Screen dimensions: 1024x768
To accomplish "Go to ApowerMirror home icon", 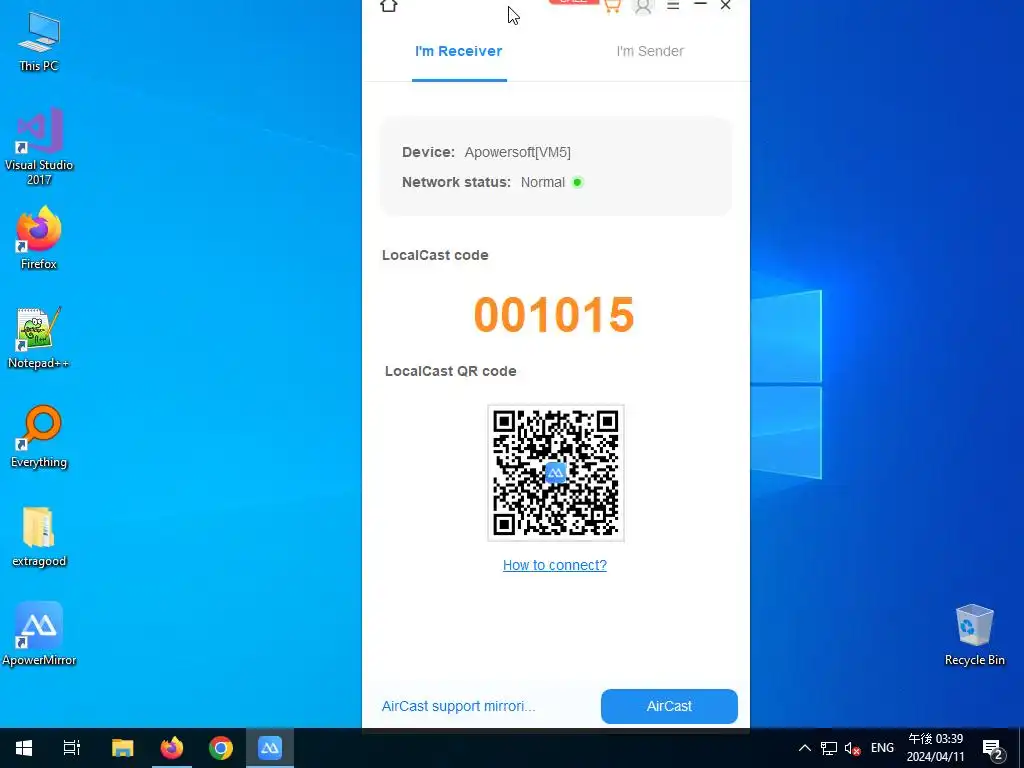I will click(389, 5).
